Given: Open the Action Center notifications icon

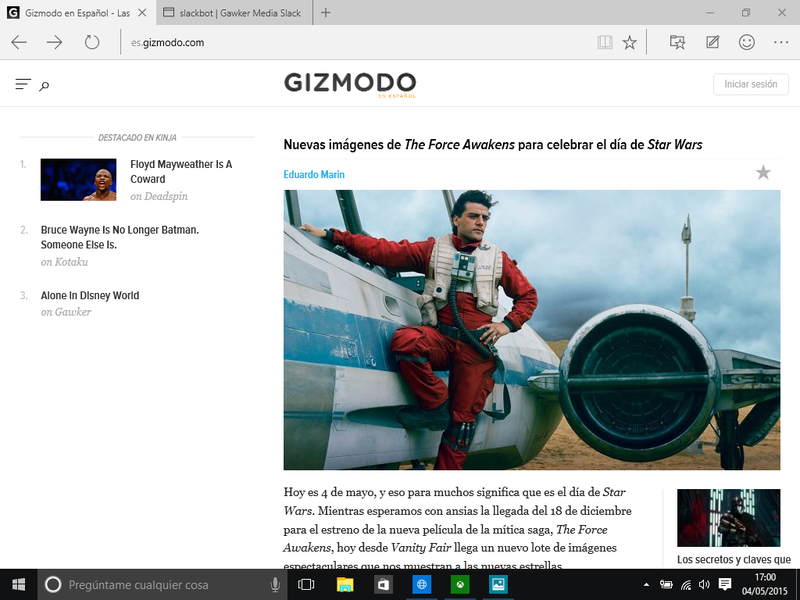Looking at the screenshot, I should (x=724, y=585).
